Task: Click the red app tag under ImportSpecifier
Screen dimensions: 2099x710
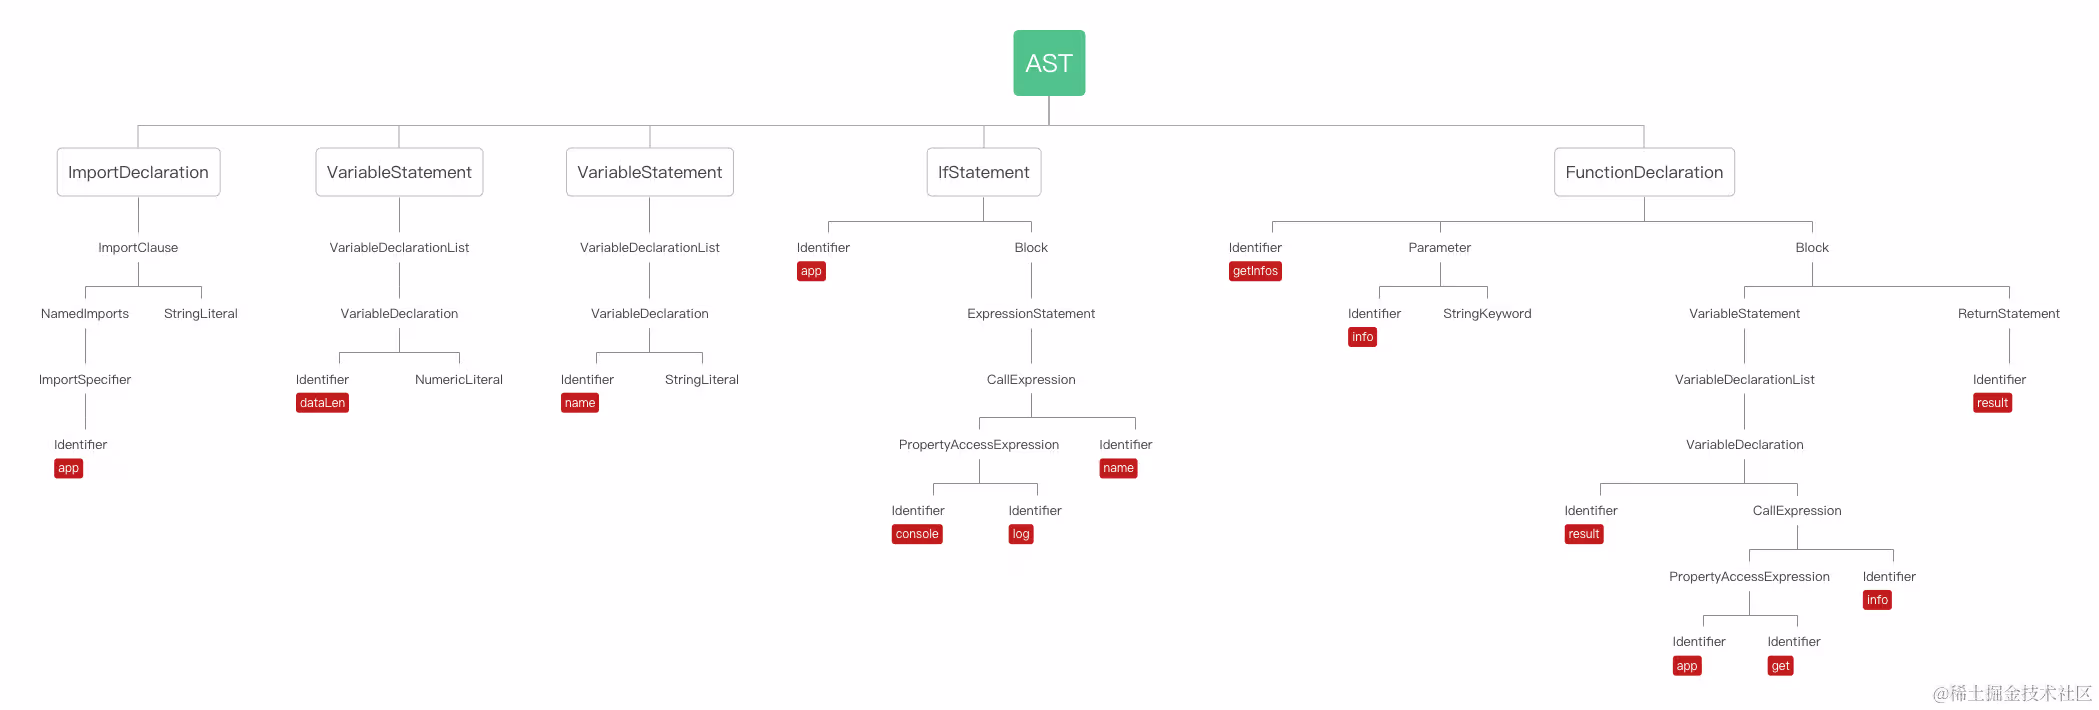Action: coord(68,468)
